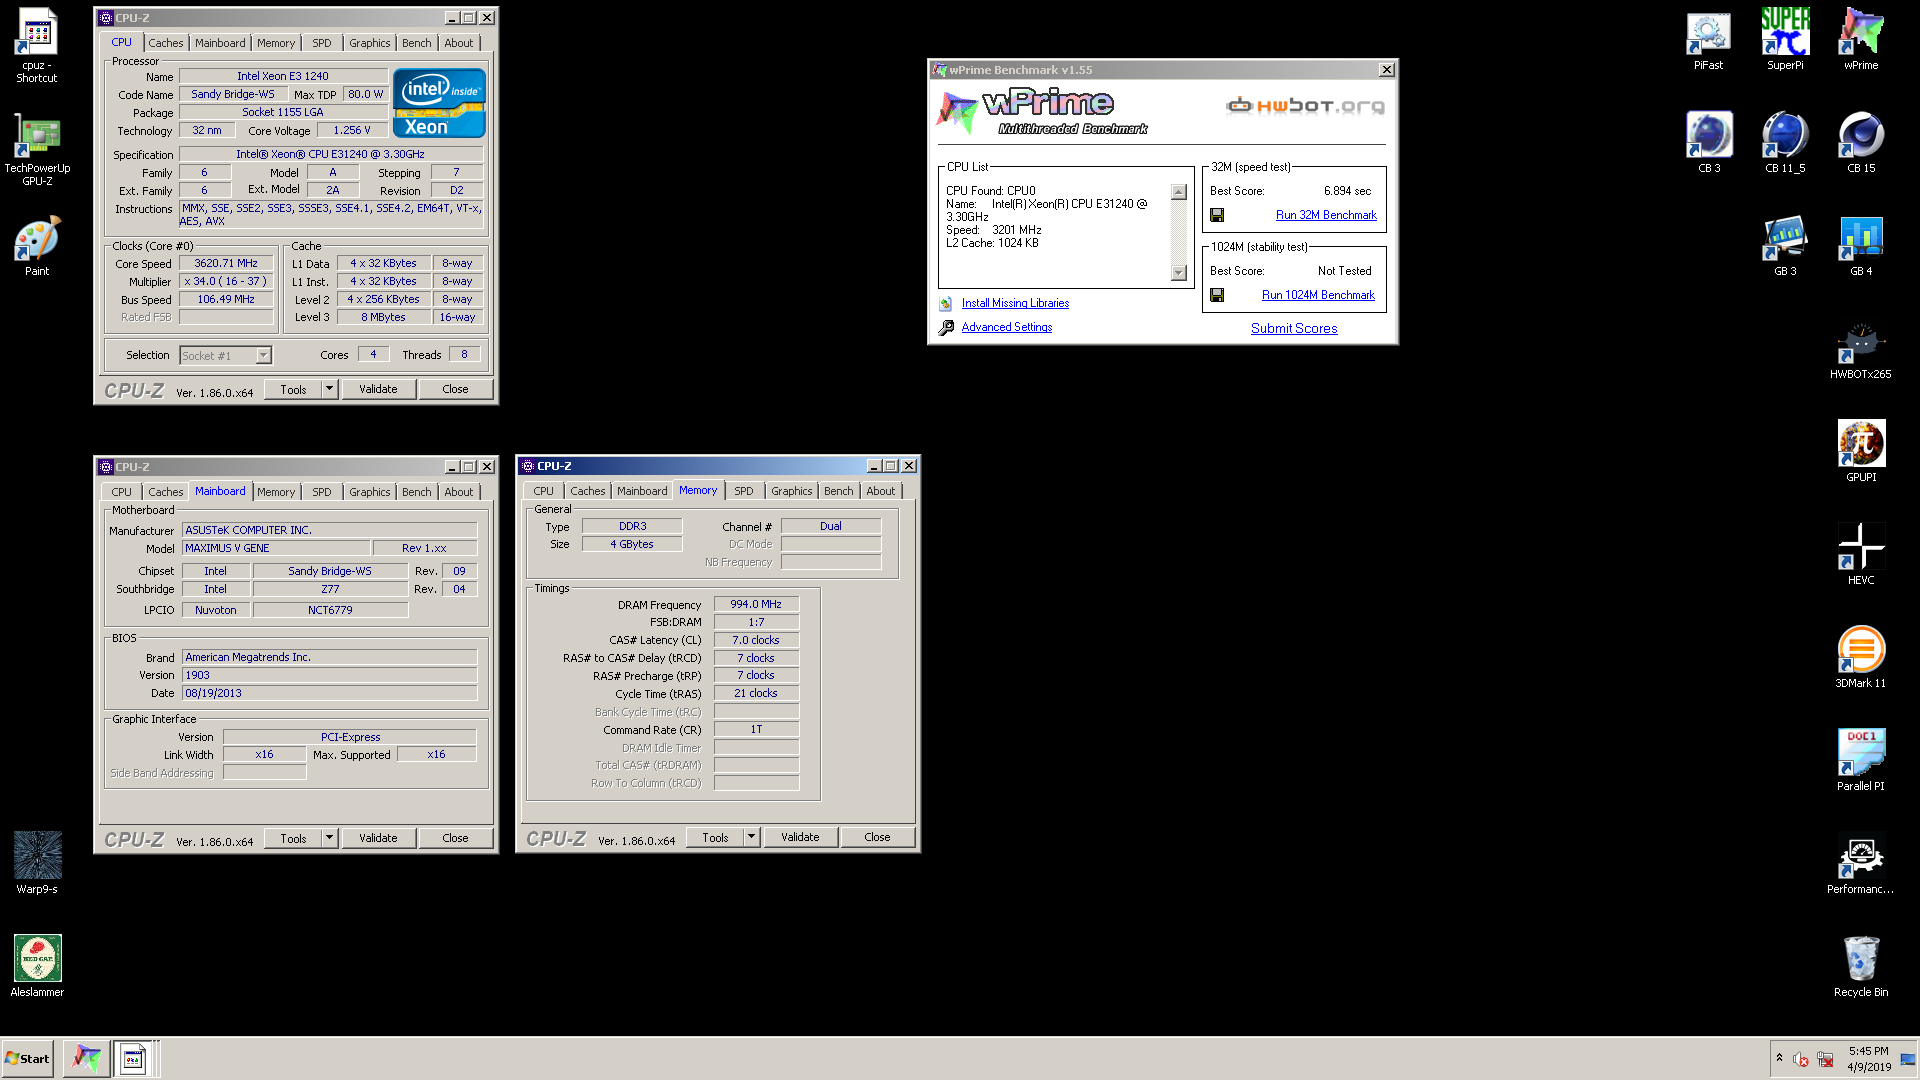Screen dimensions: 1920x1080
Task: Click the wPrime taskbar button
Action: [x=87, y=1058]
